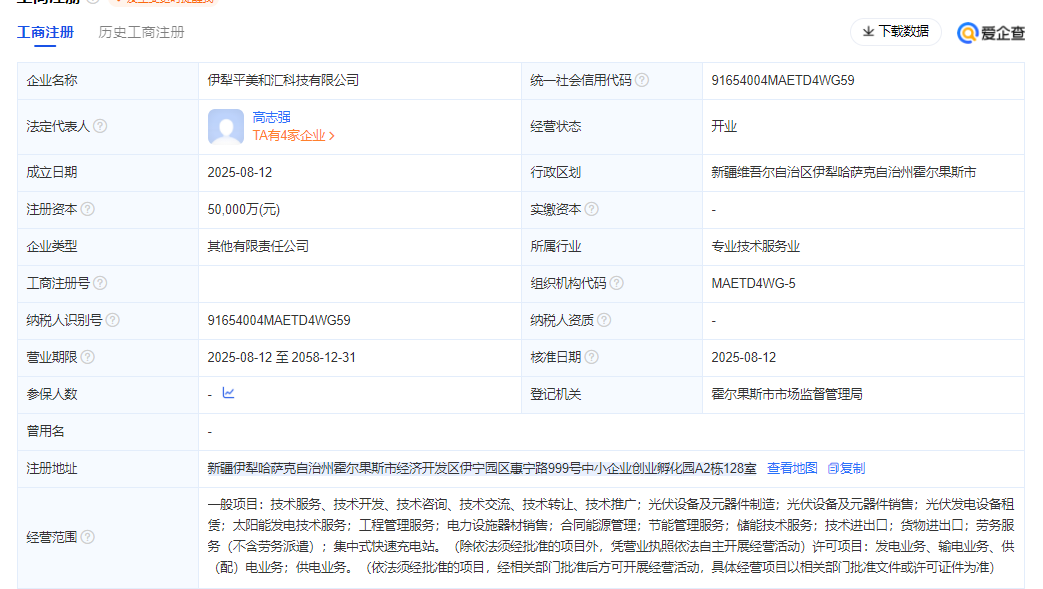Viewport: 1043px width, 589px height.
Task: Click the 所属行业 value 专业技术服务业
Action: (x=756, y=246)
